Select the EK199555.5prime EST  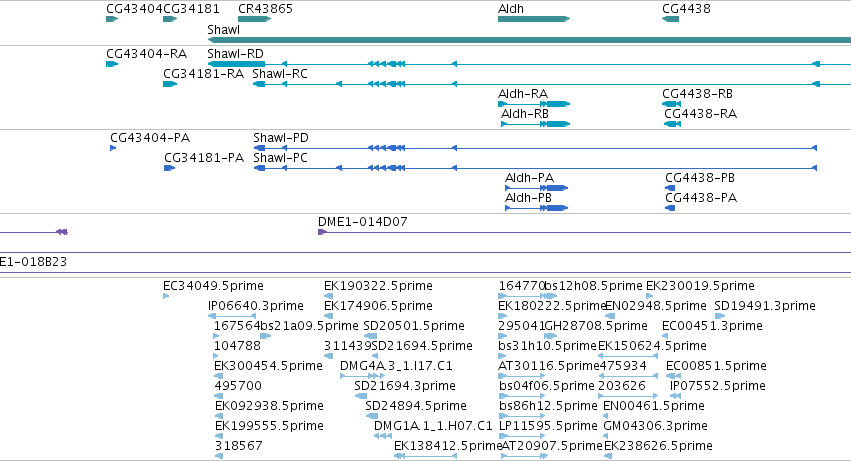click(x=219, y=436)
